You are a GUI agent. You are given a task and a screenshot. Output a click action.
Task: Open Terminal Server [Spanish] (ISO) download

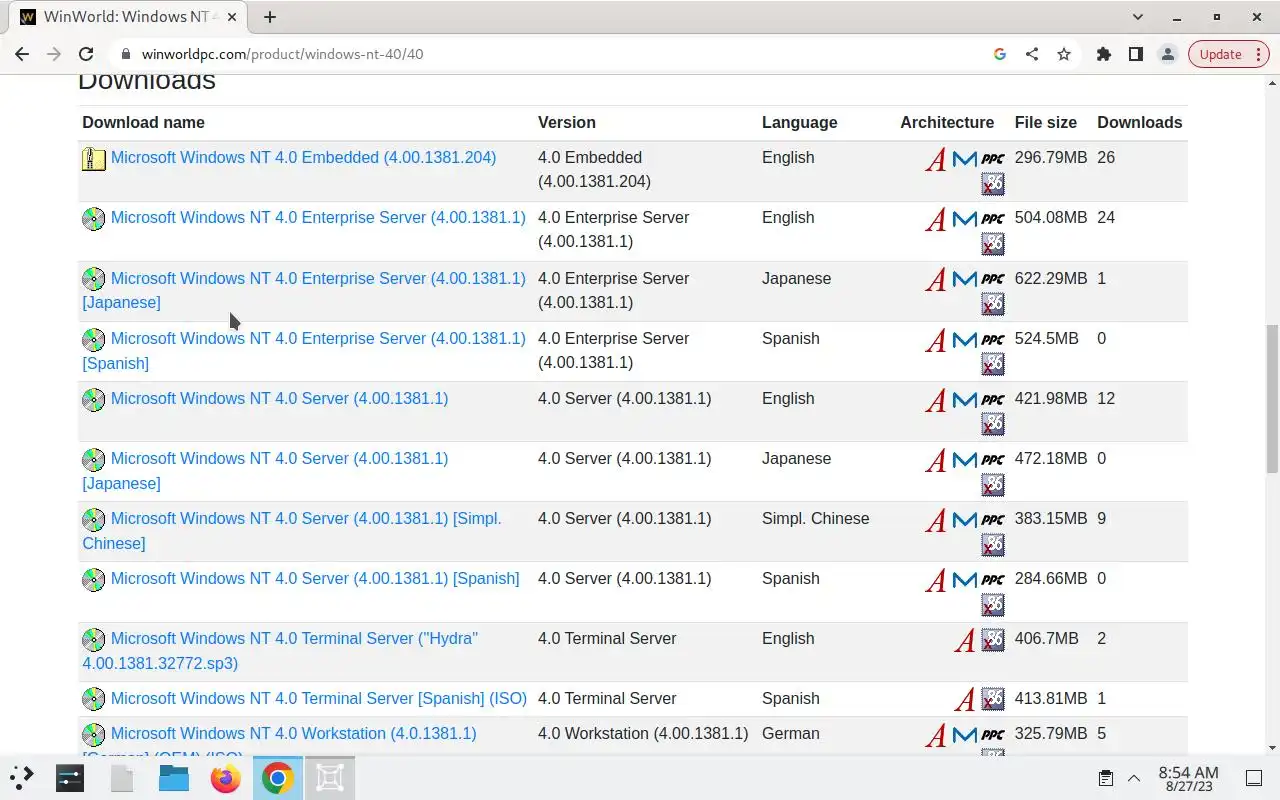click(x=319, y=698)
